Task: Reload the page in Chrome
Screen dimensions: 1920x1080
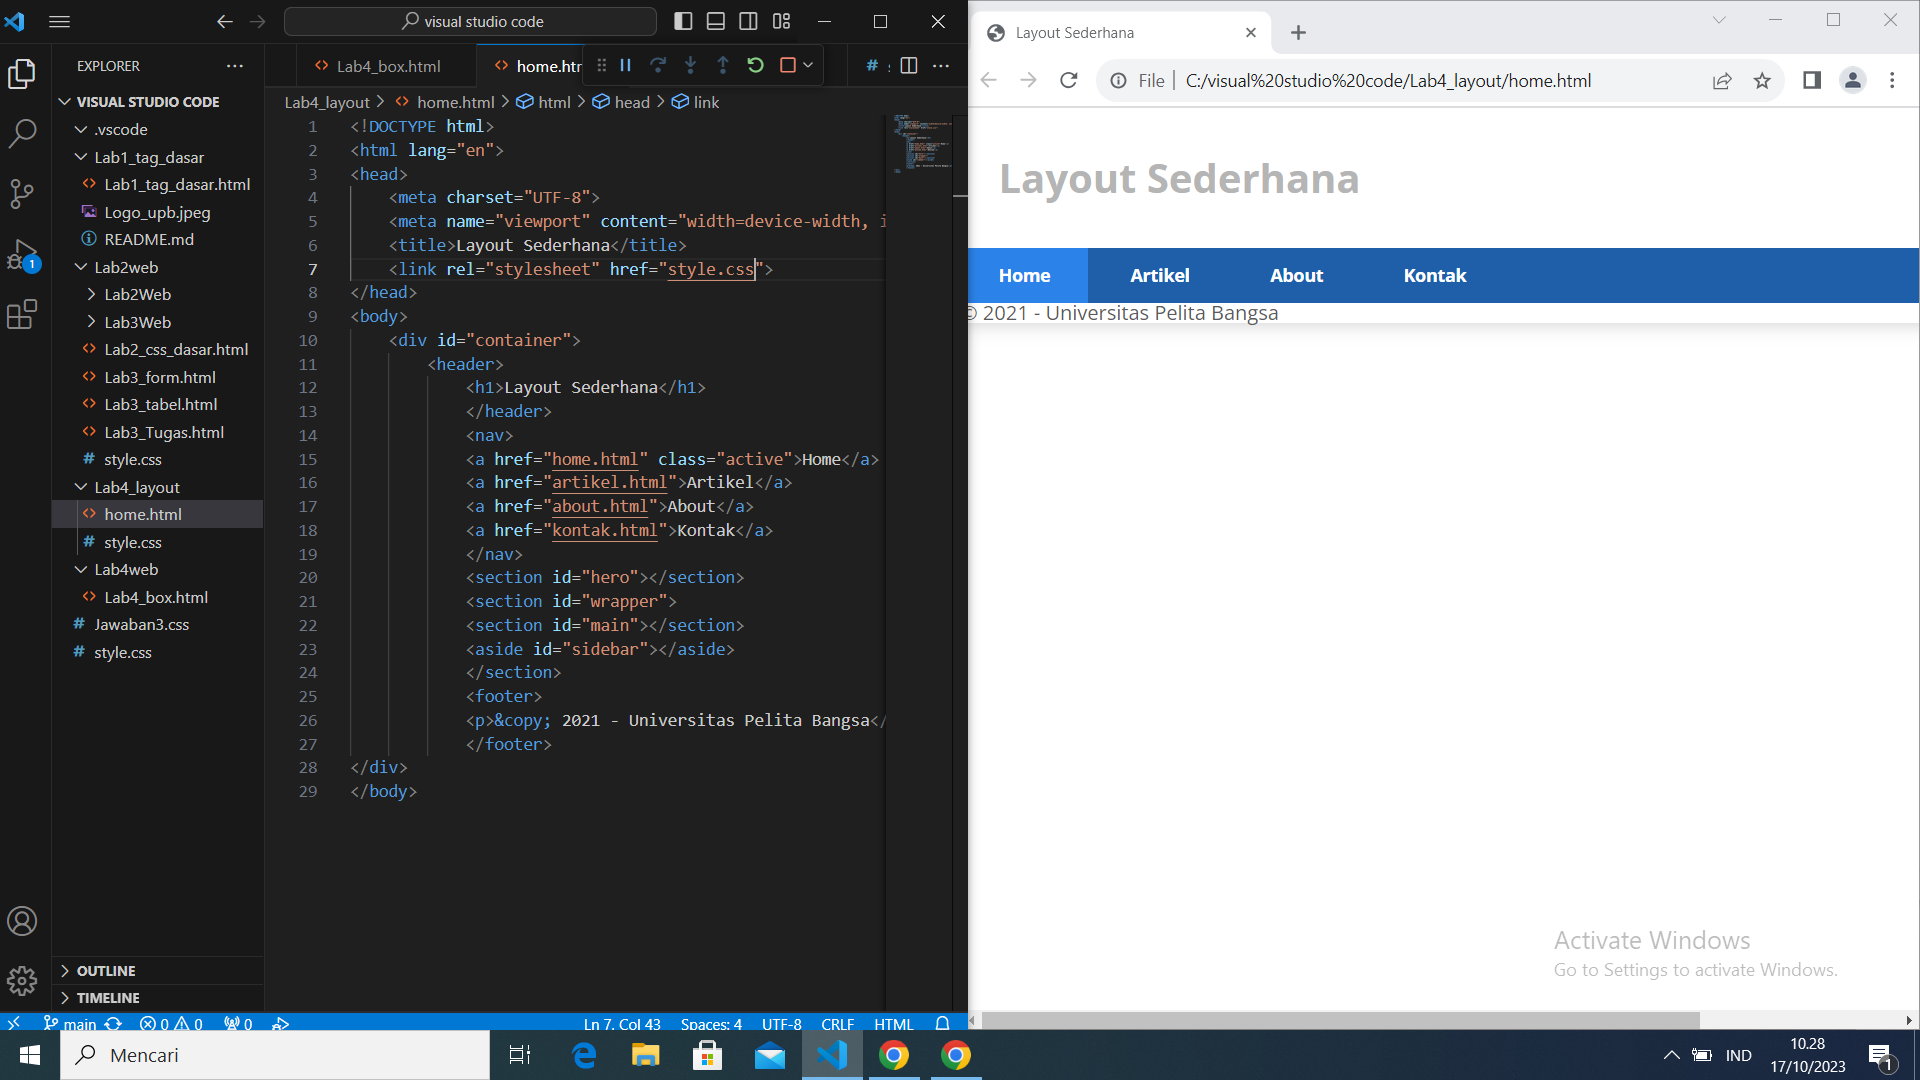Action: [x=1069, y=80]
